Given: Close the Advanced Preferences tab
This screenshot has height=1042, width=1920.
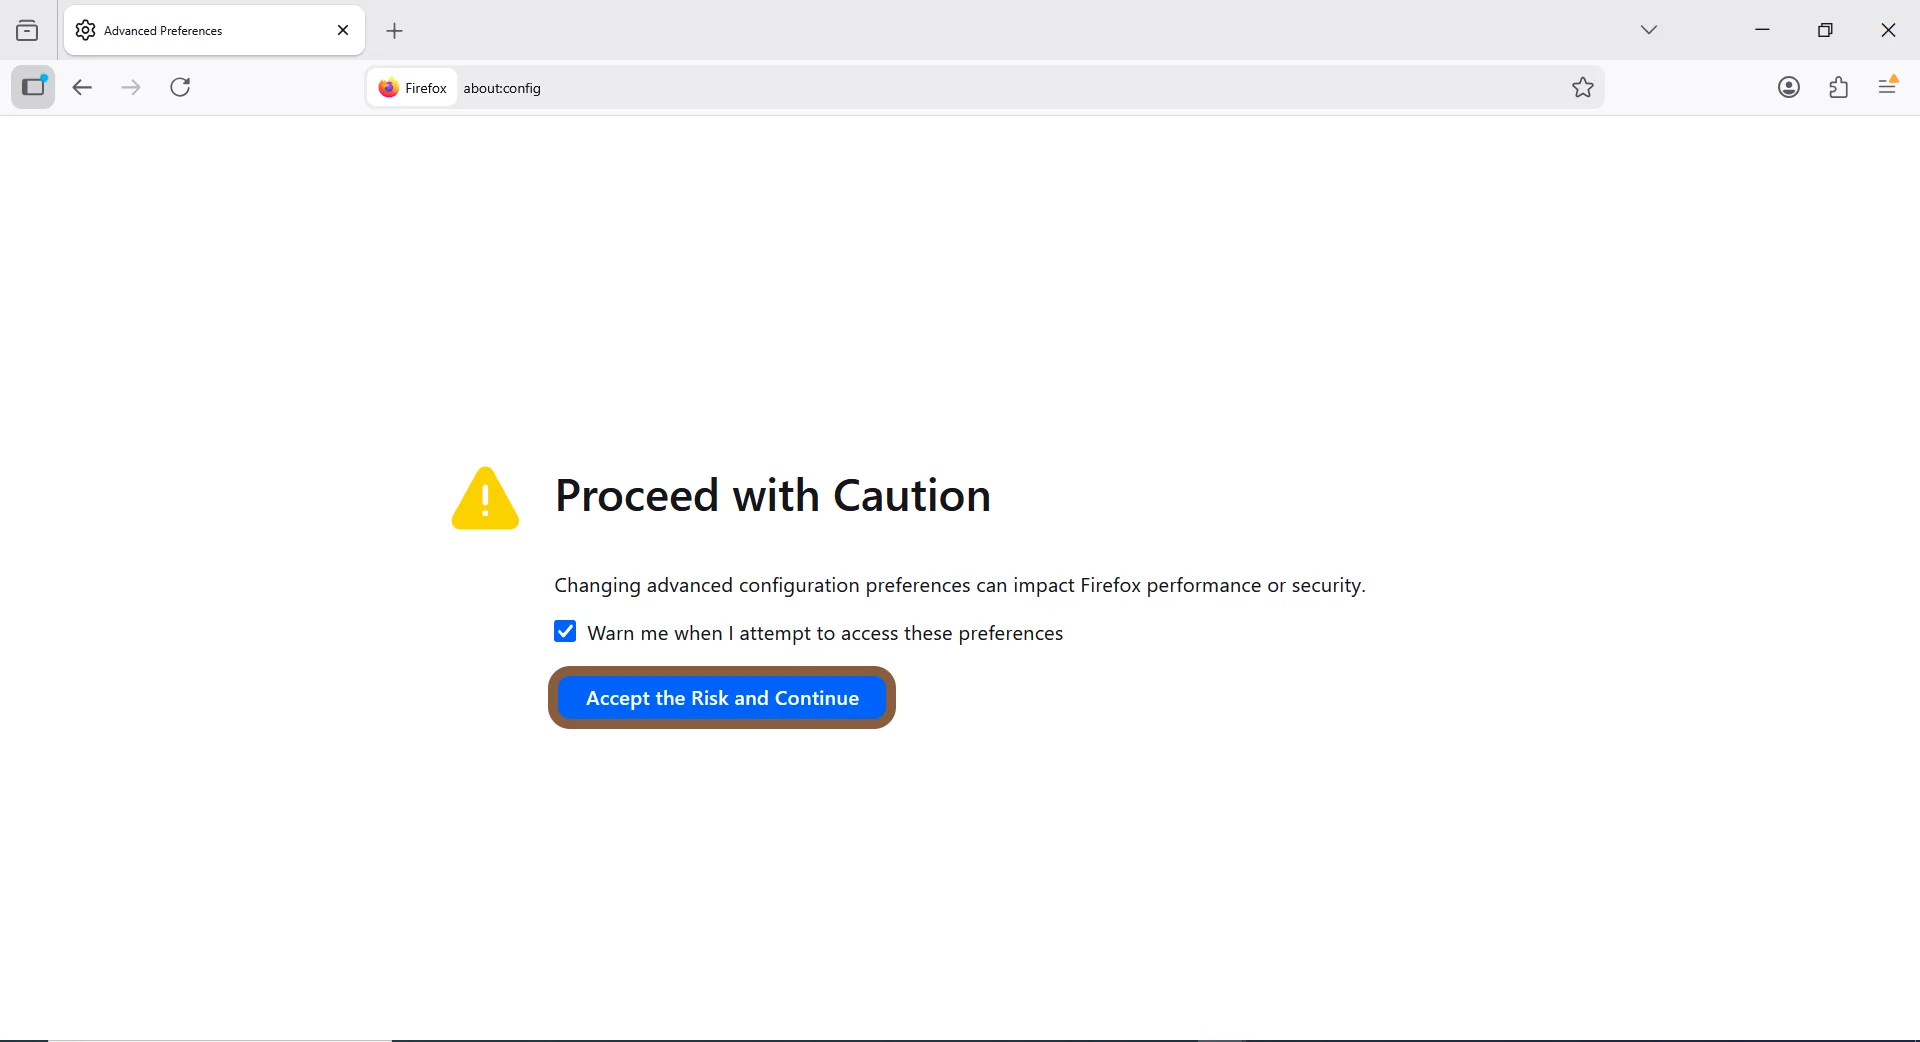Looking at the screenshot, I should click(x=343, y=31).
